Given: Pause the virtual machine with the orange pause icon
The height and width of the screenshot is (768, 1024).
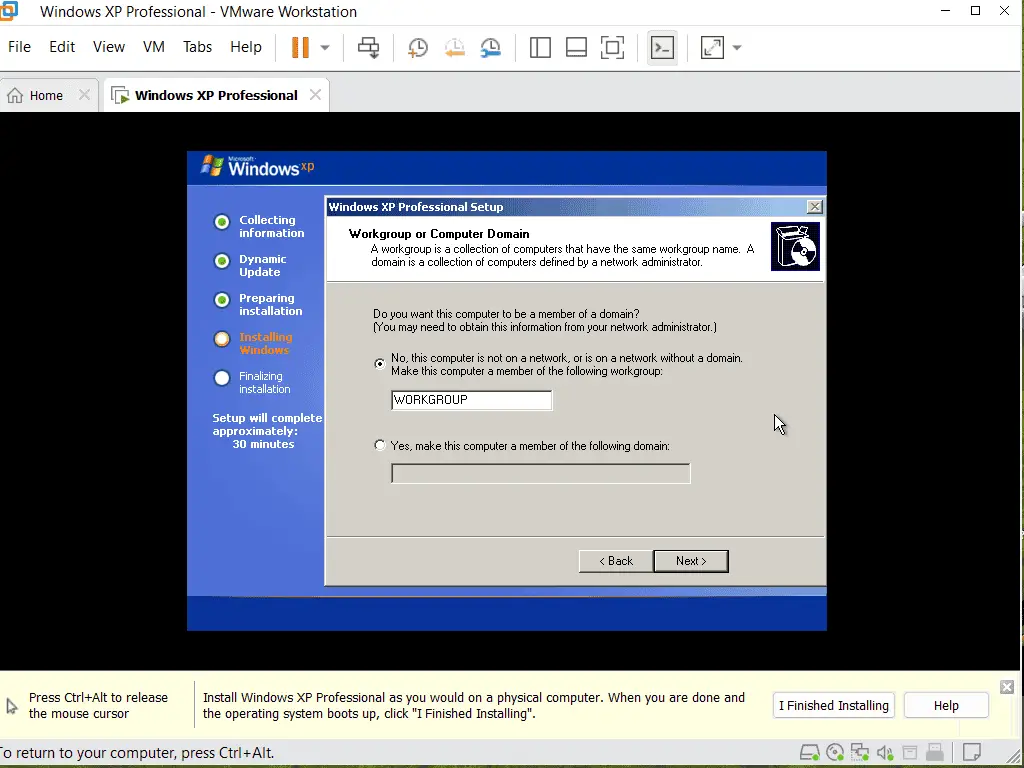Looking at the screenshot, I should [300, 47].
